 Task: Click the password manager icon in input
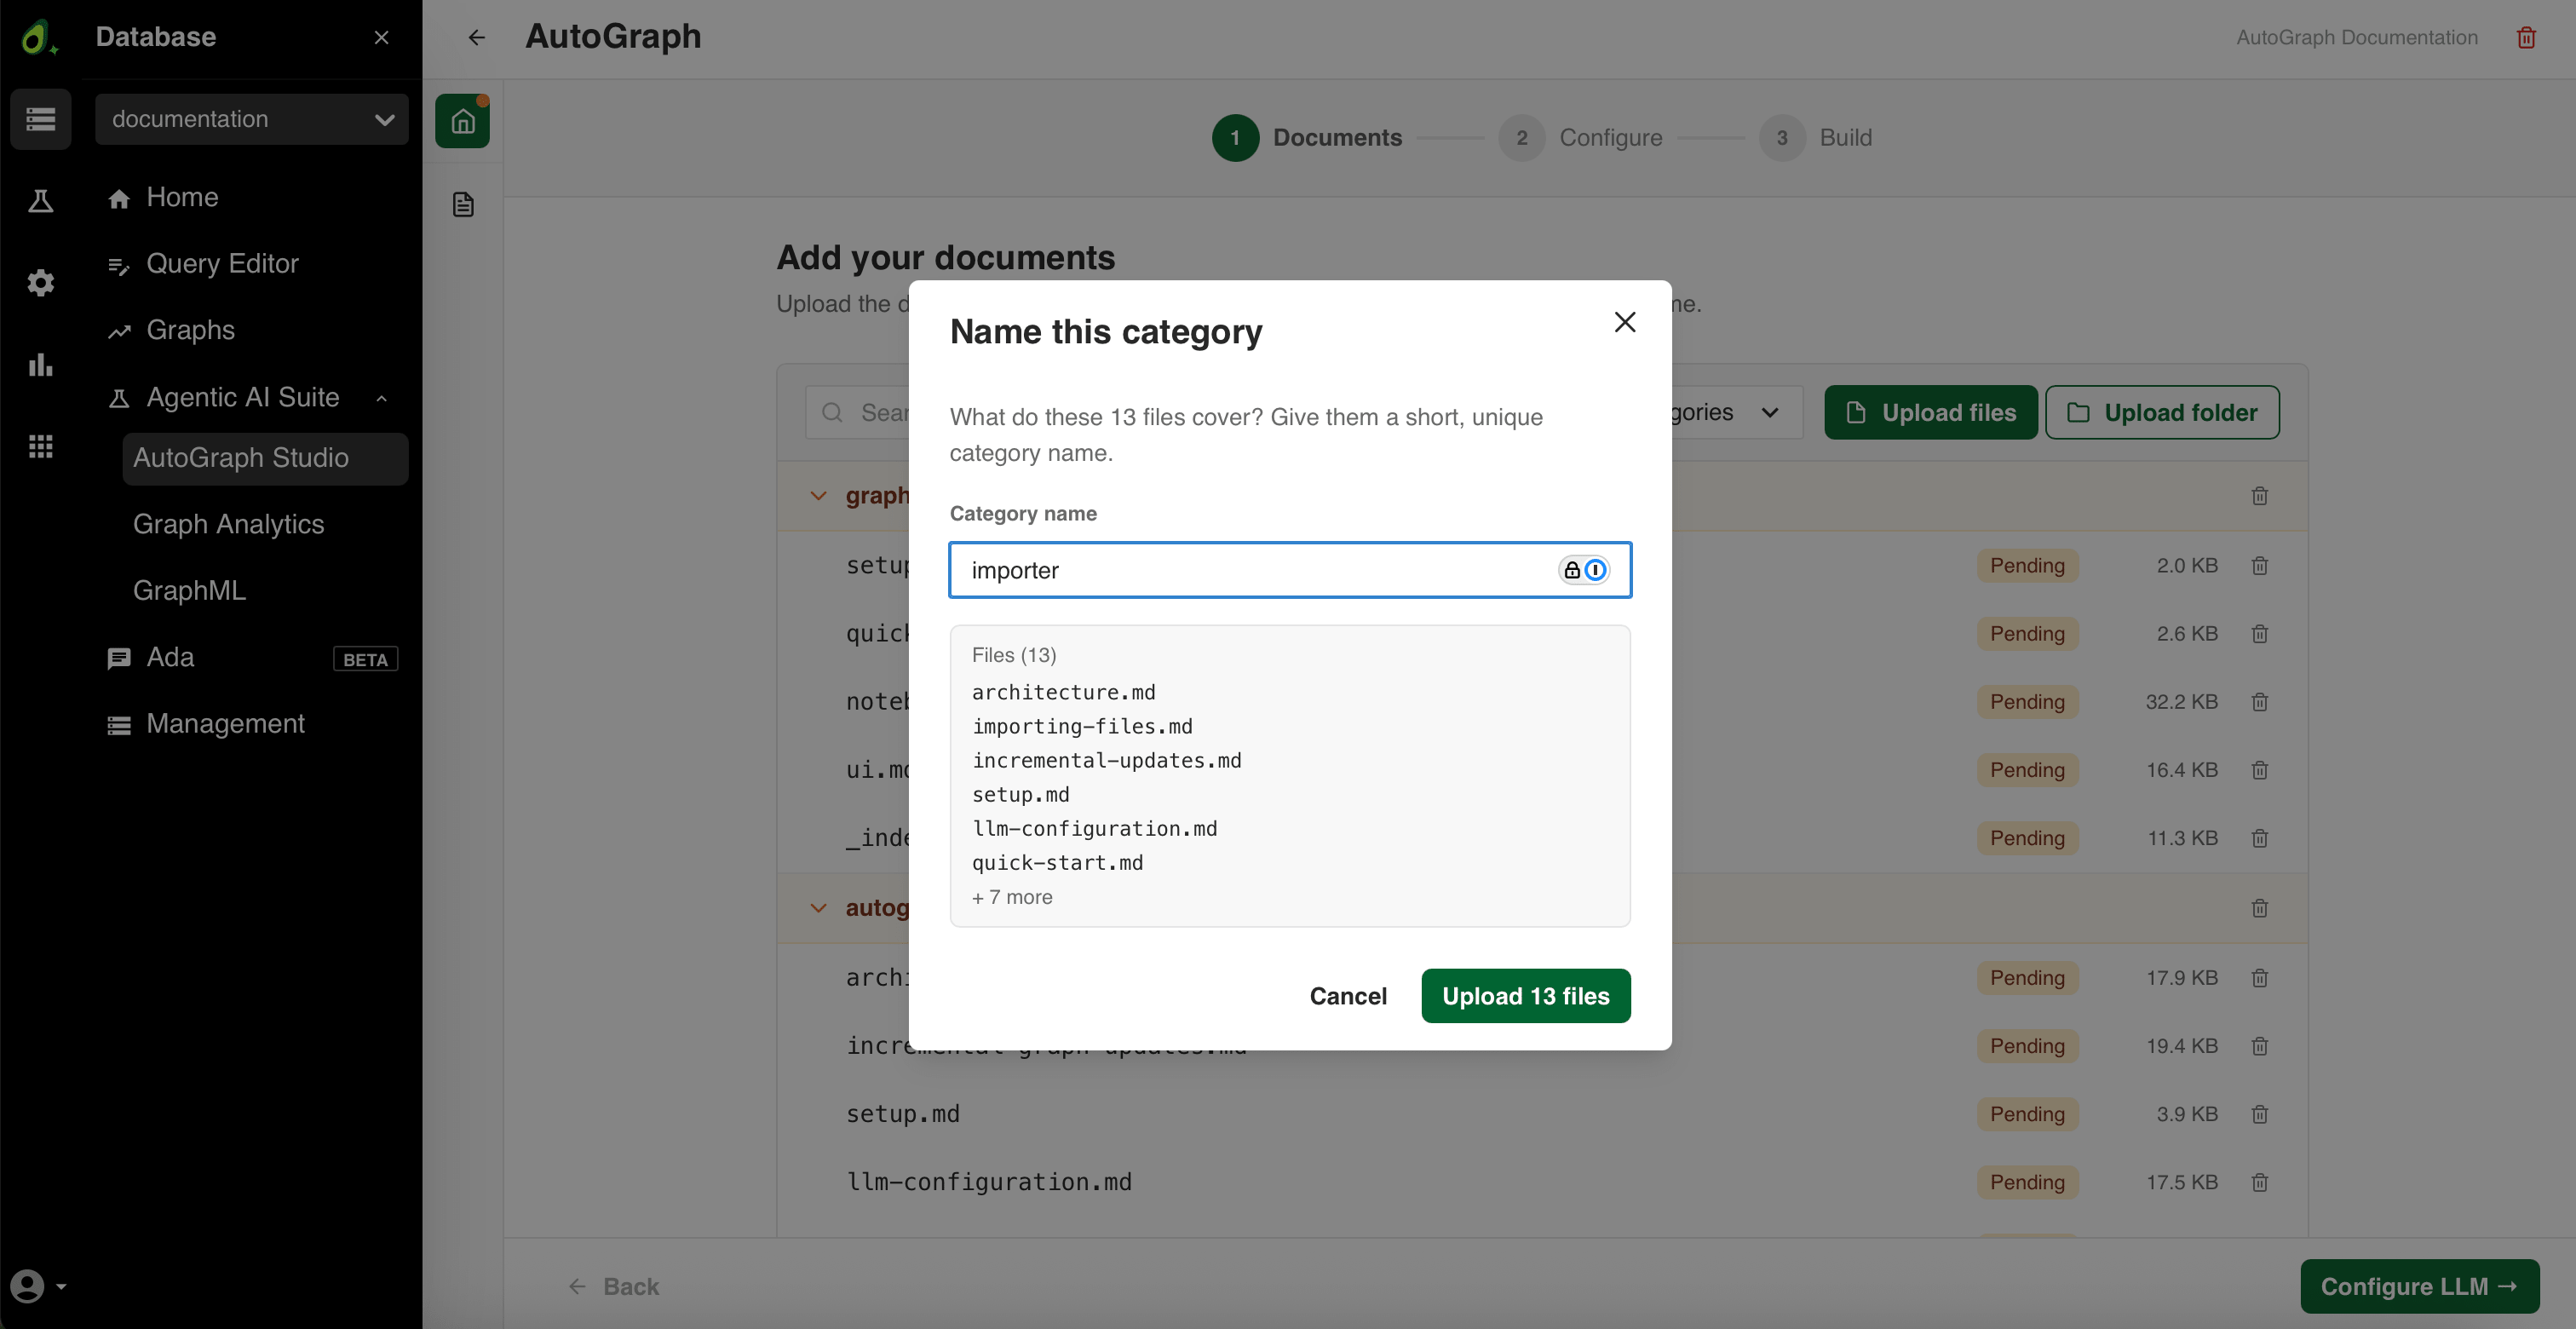click(x=1583, y=570)
